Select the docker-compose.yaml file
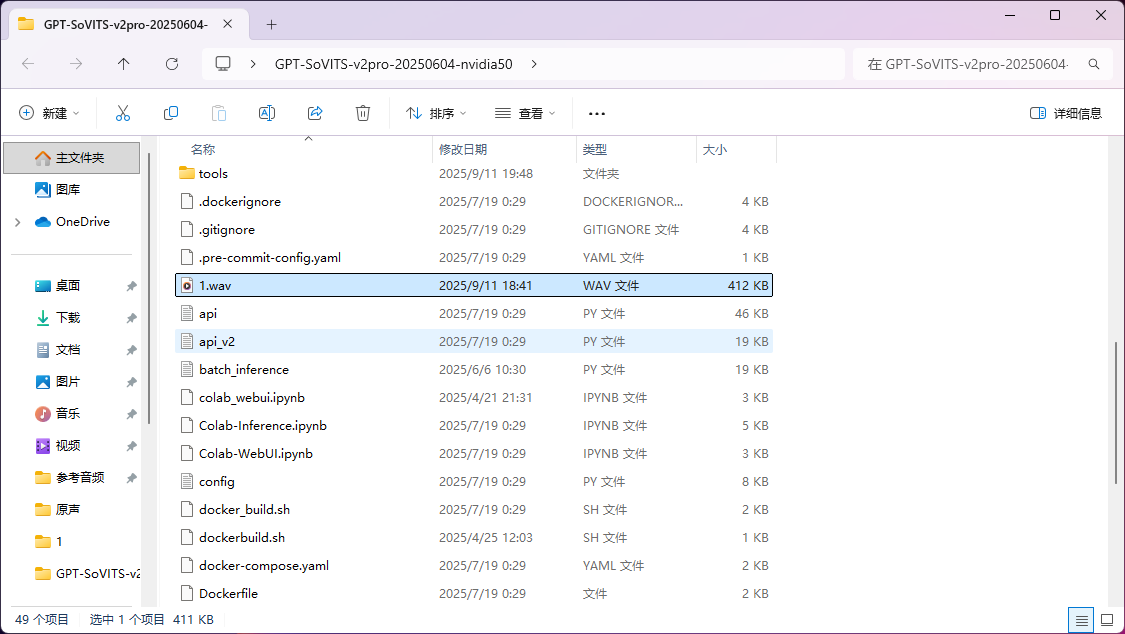1125x634 pixels. pos(474,565)
